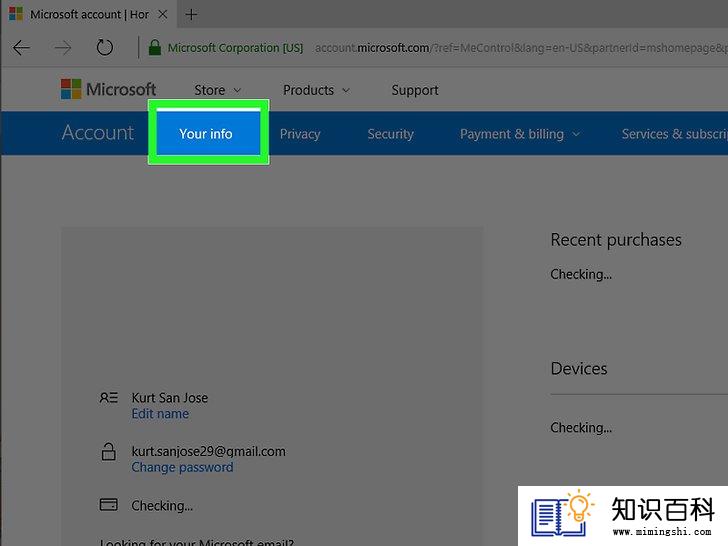728x546 pixels.
Task: Switch to the Security tab
Action: [x=390, y=134]
